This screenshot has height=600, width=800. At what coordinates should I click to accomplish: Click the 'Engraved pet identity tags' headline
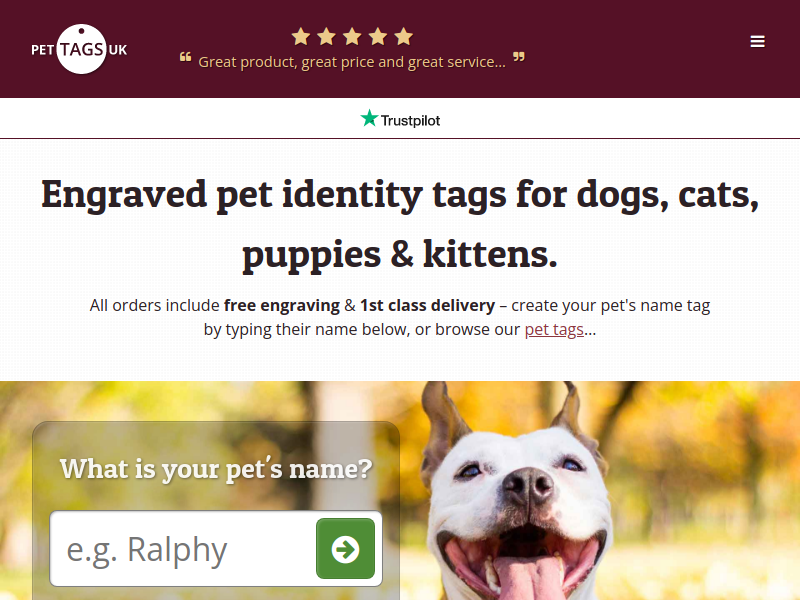(400, 224)
